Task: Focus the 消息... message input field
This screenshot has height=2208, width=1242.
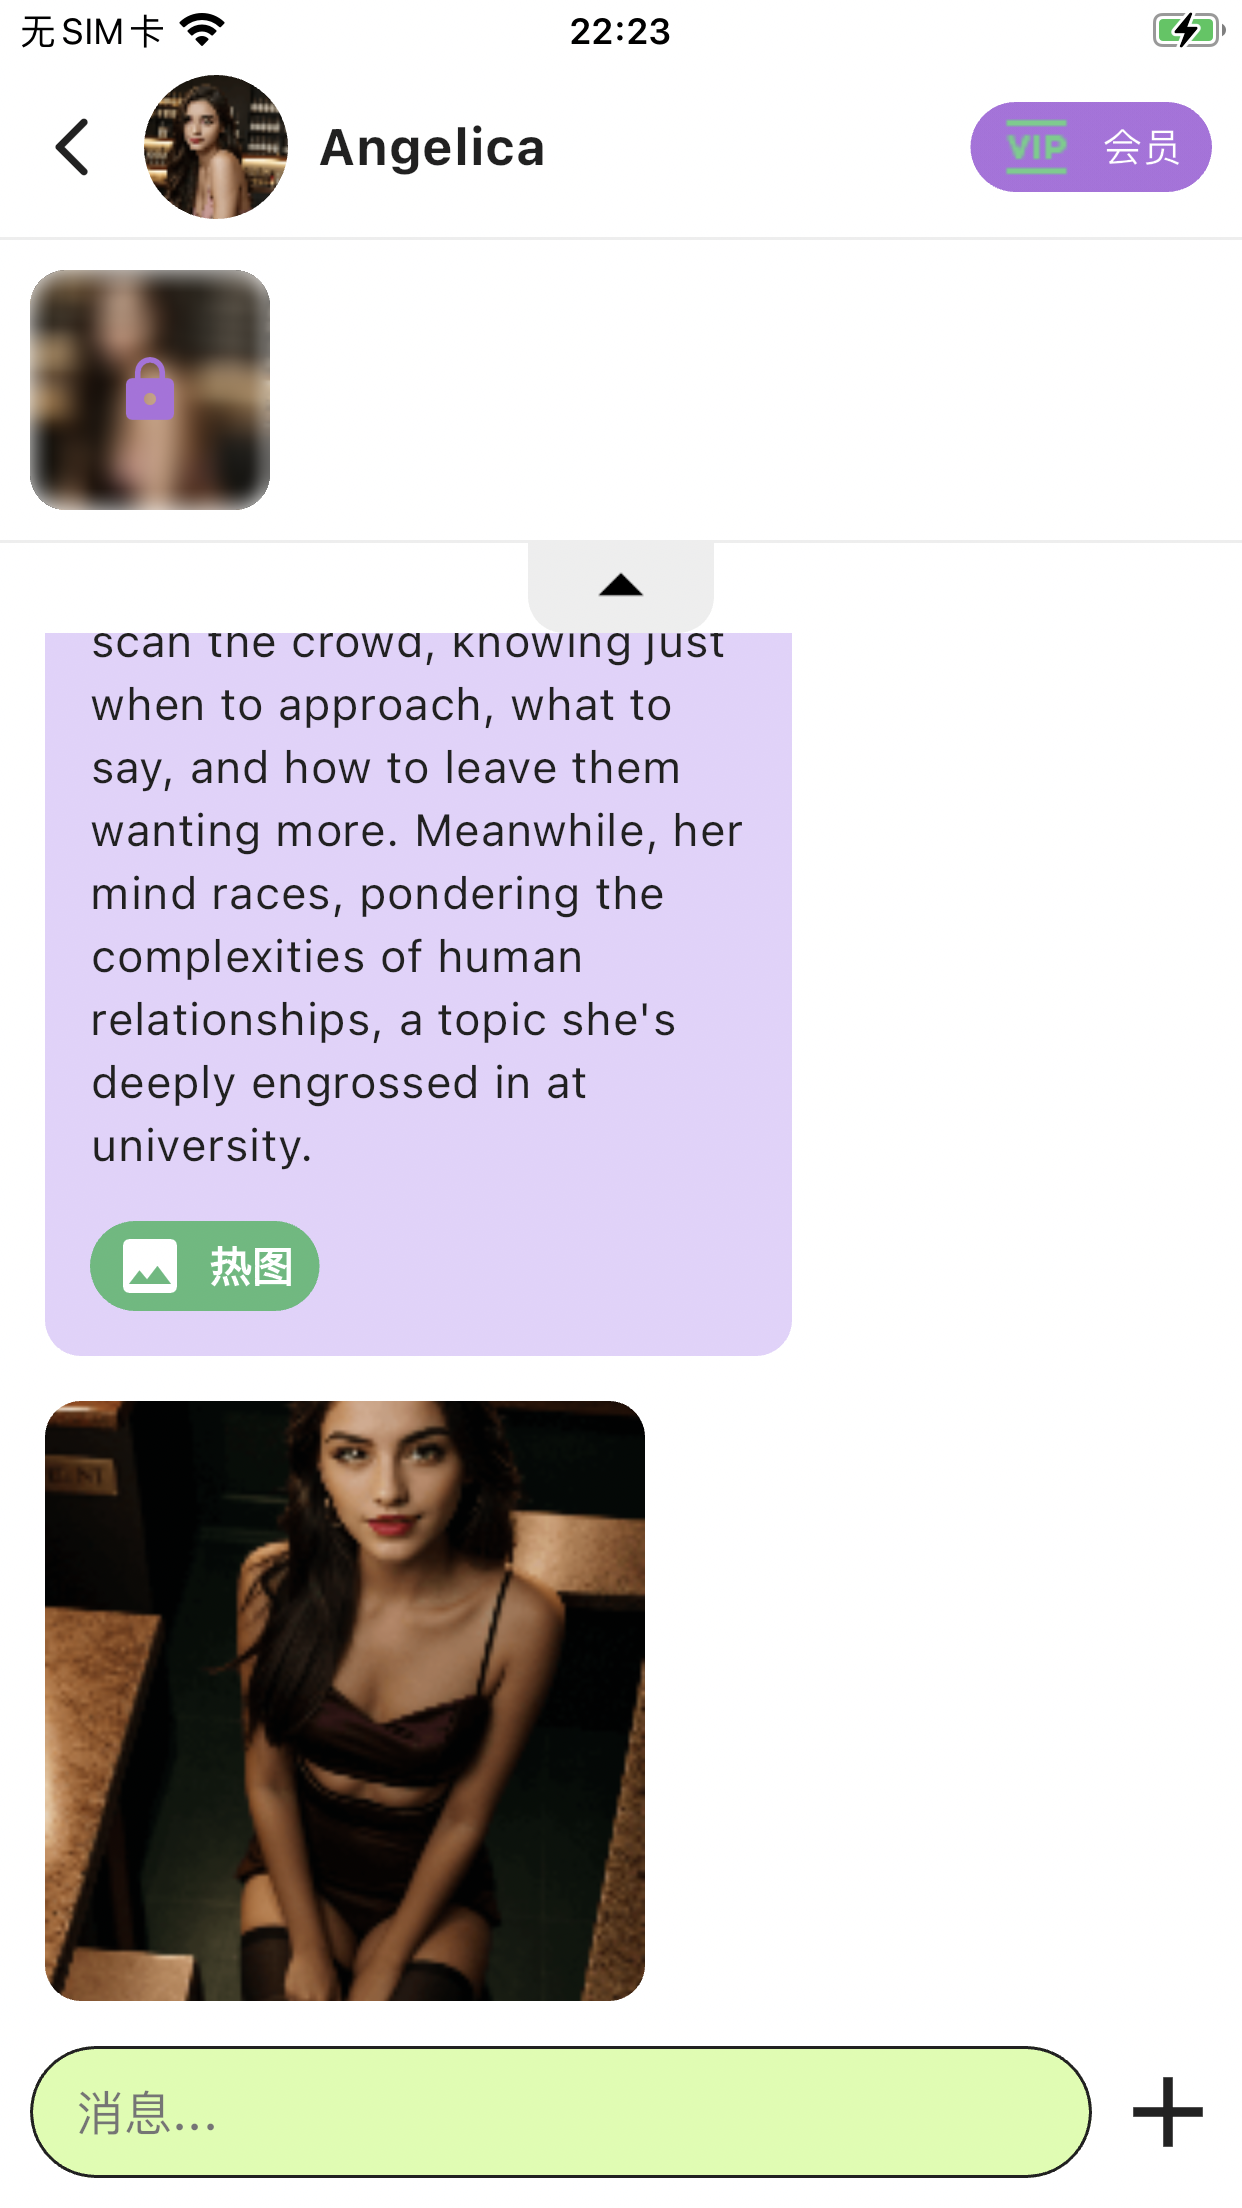Action: [561, 2112]
